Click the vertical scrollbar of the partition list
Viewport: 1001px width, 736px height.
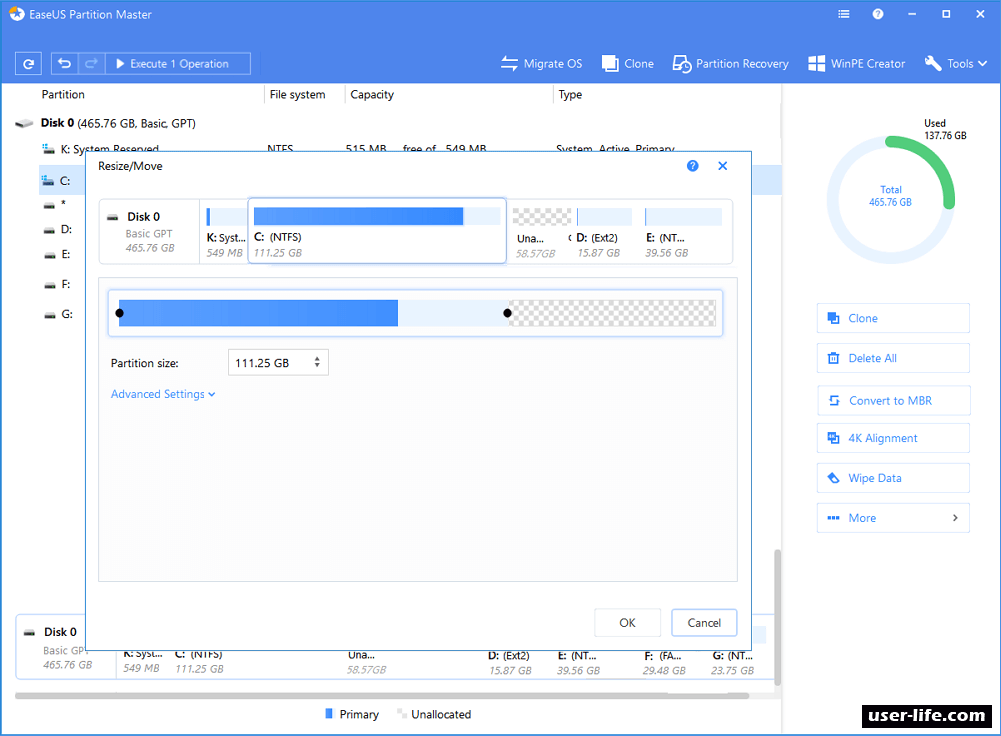pyautogui.click(x=777, y=616)
